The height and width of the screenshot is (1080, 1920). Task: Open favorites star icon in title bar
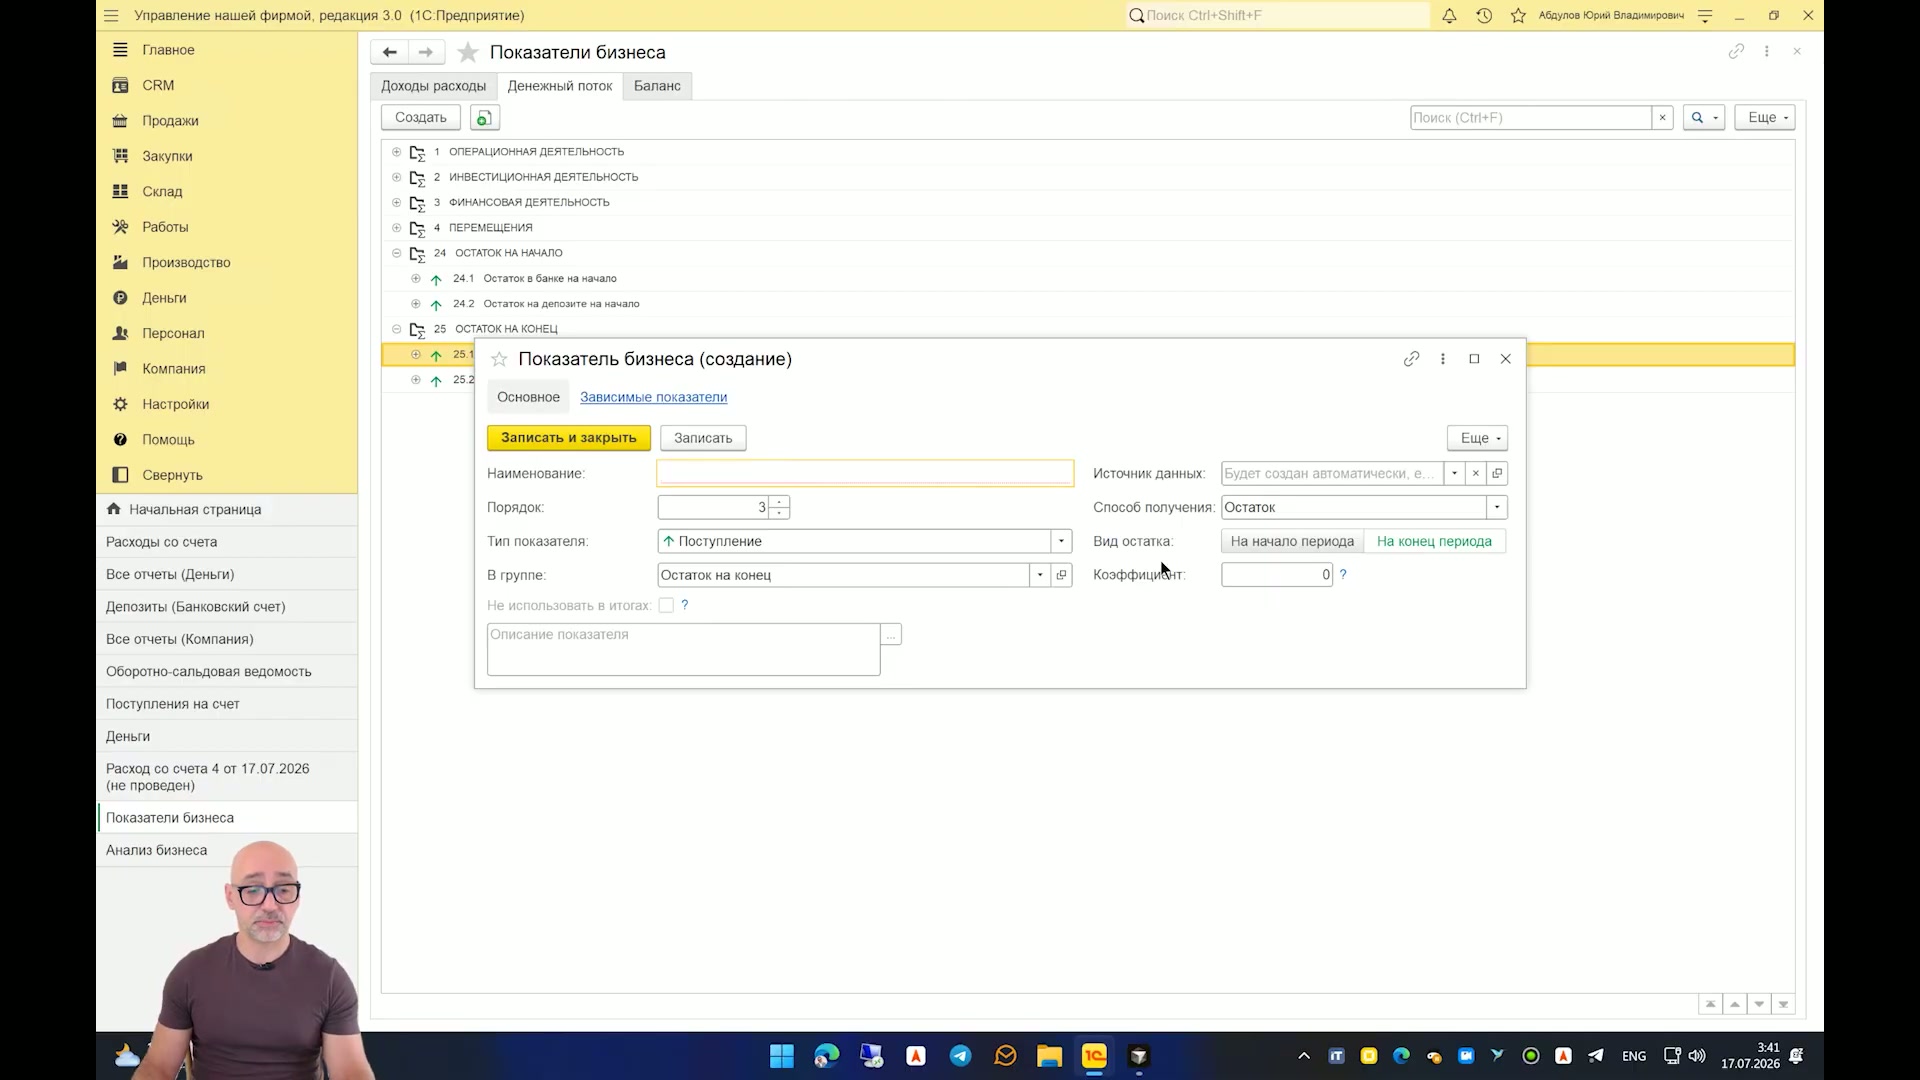[1518, 16]
